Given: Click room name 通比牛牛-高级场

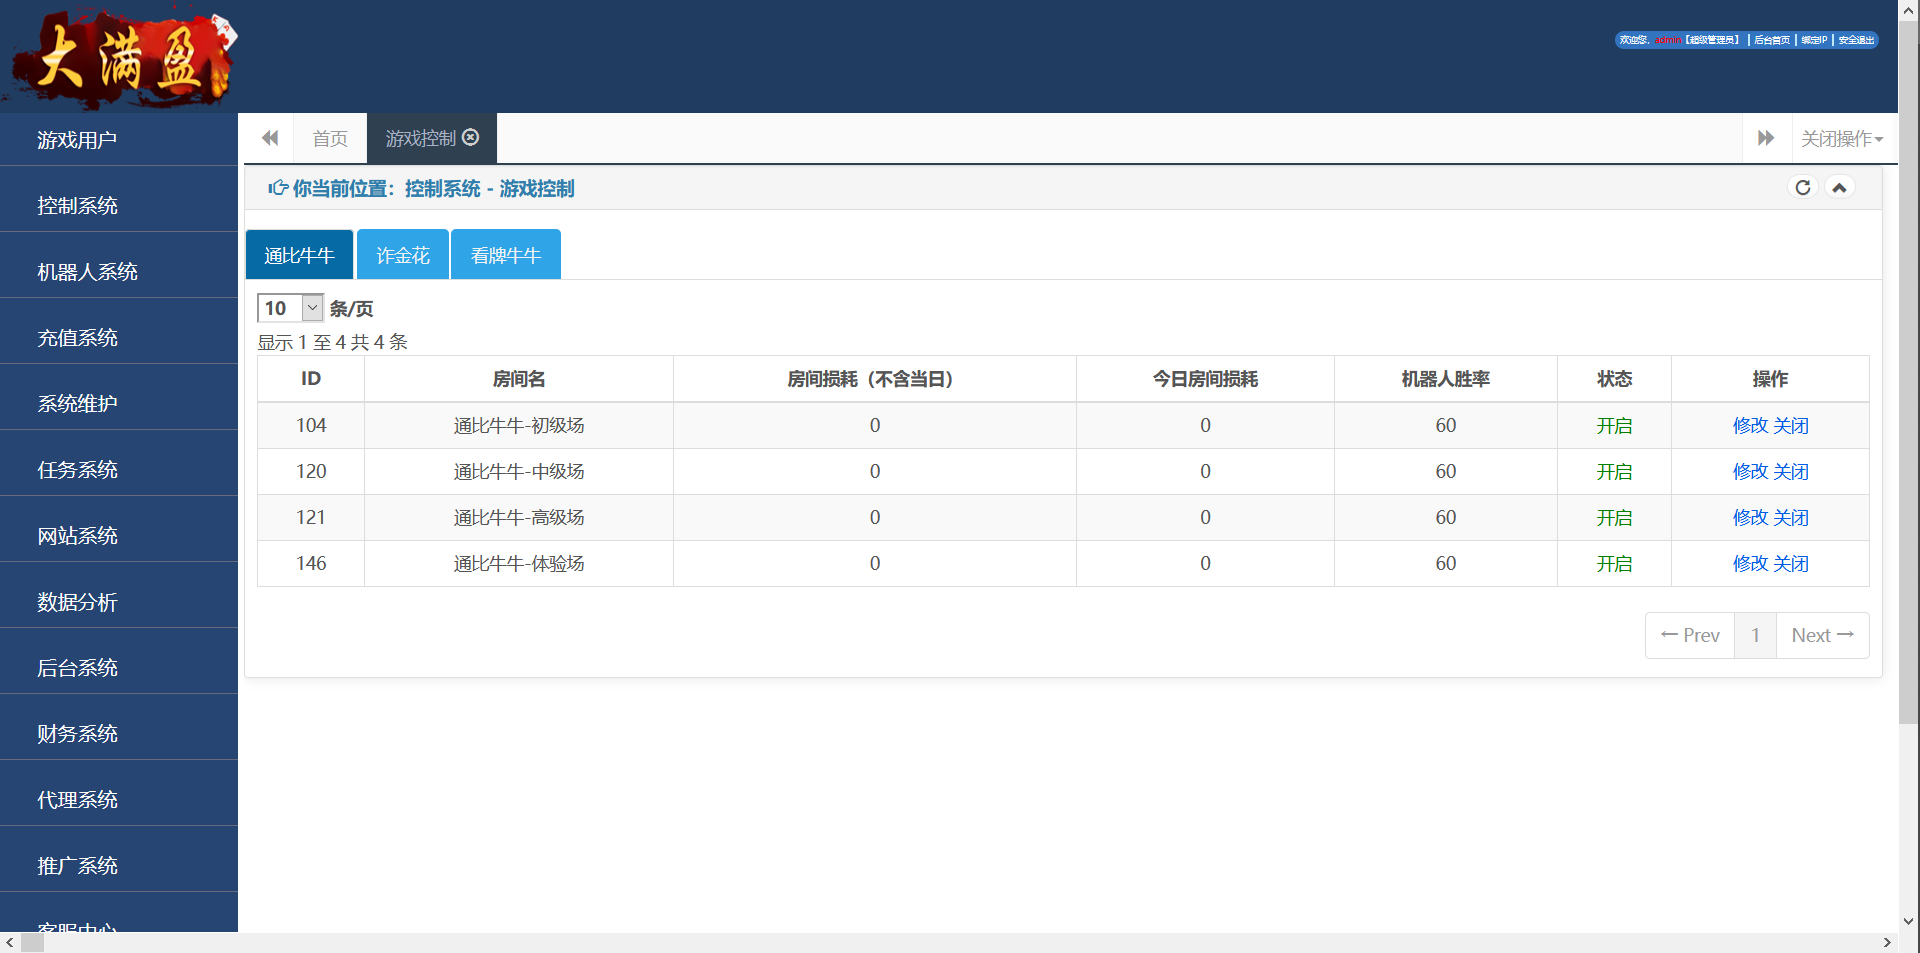Looking at the screenshot, I should tap(519, 518).
